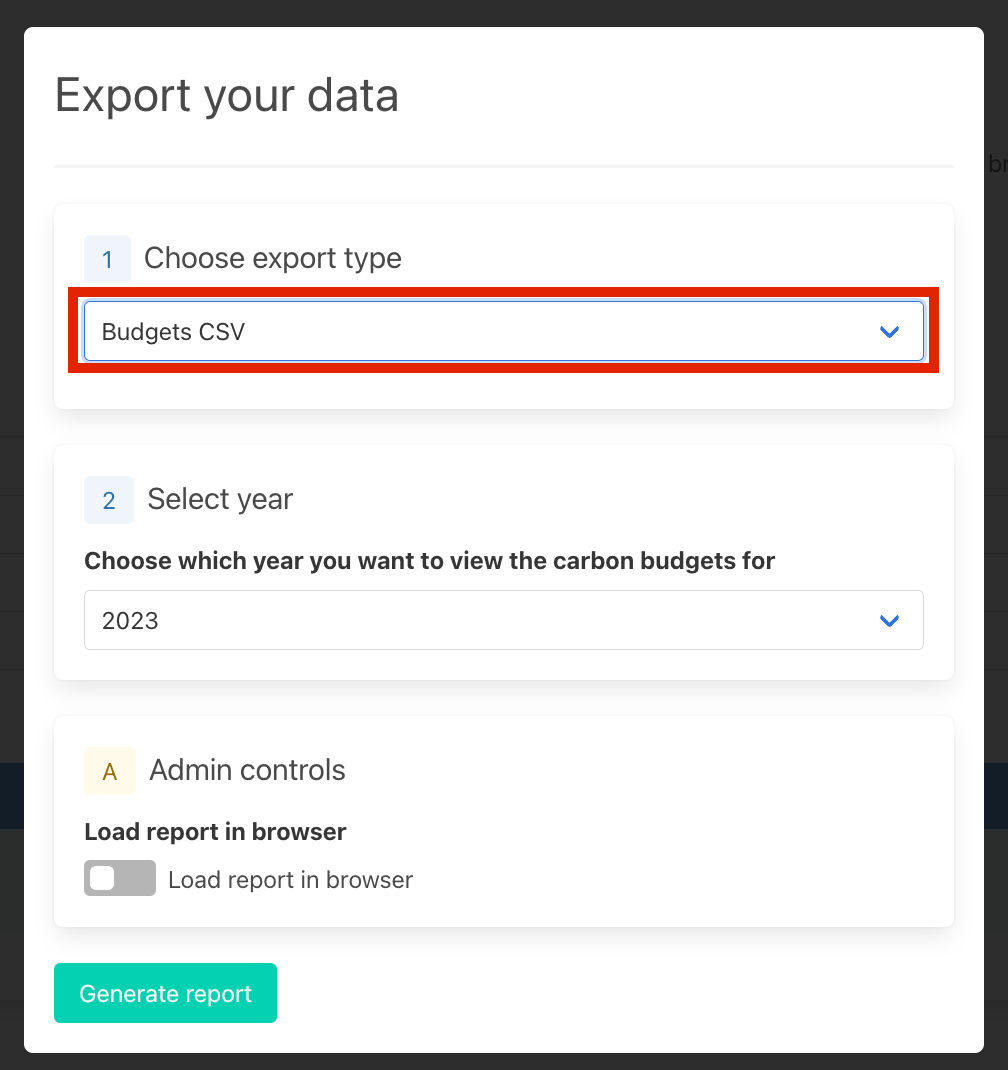Click the 'Admin controls' section heading
This screenshot has width=1008, height=1070.
(x=247, y=771)
